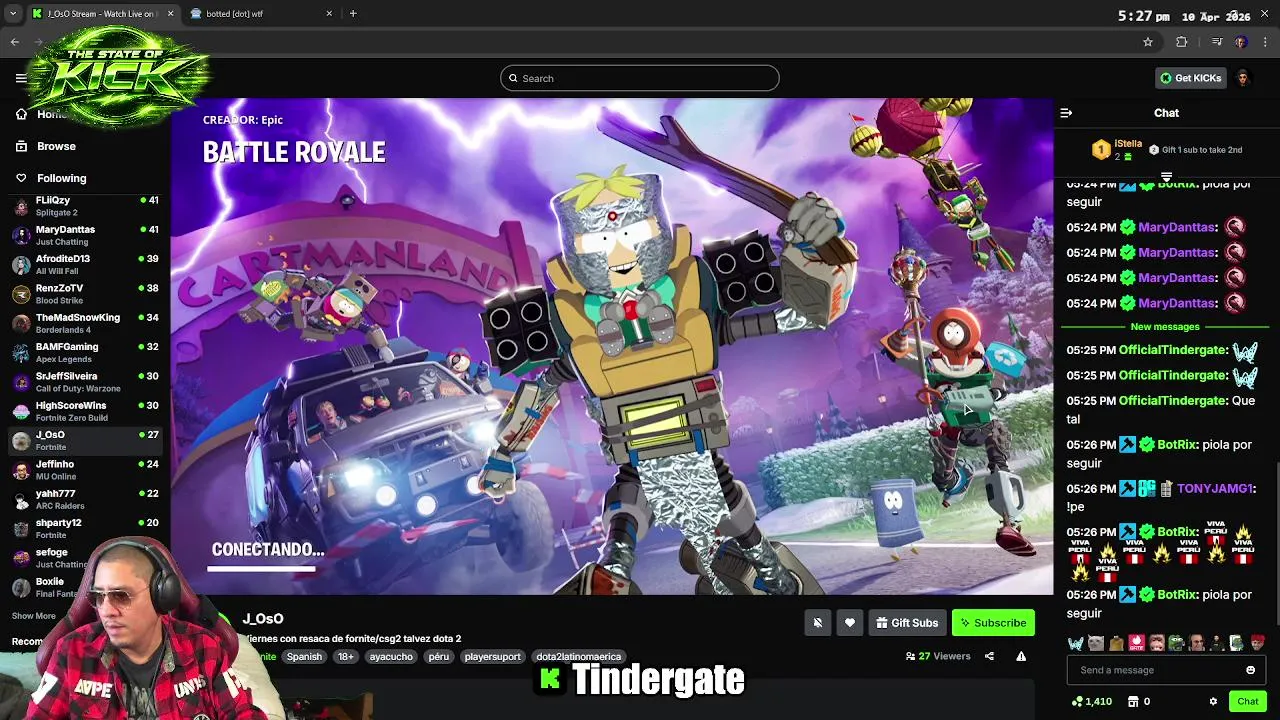Open Chrome profile avatar menu
This screenshot has width=1280, height=720.
coord(1241,42)
